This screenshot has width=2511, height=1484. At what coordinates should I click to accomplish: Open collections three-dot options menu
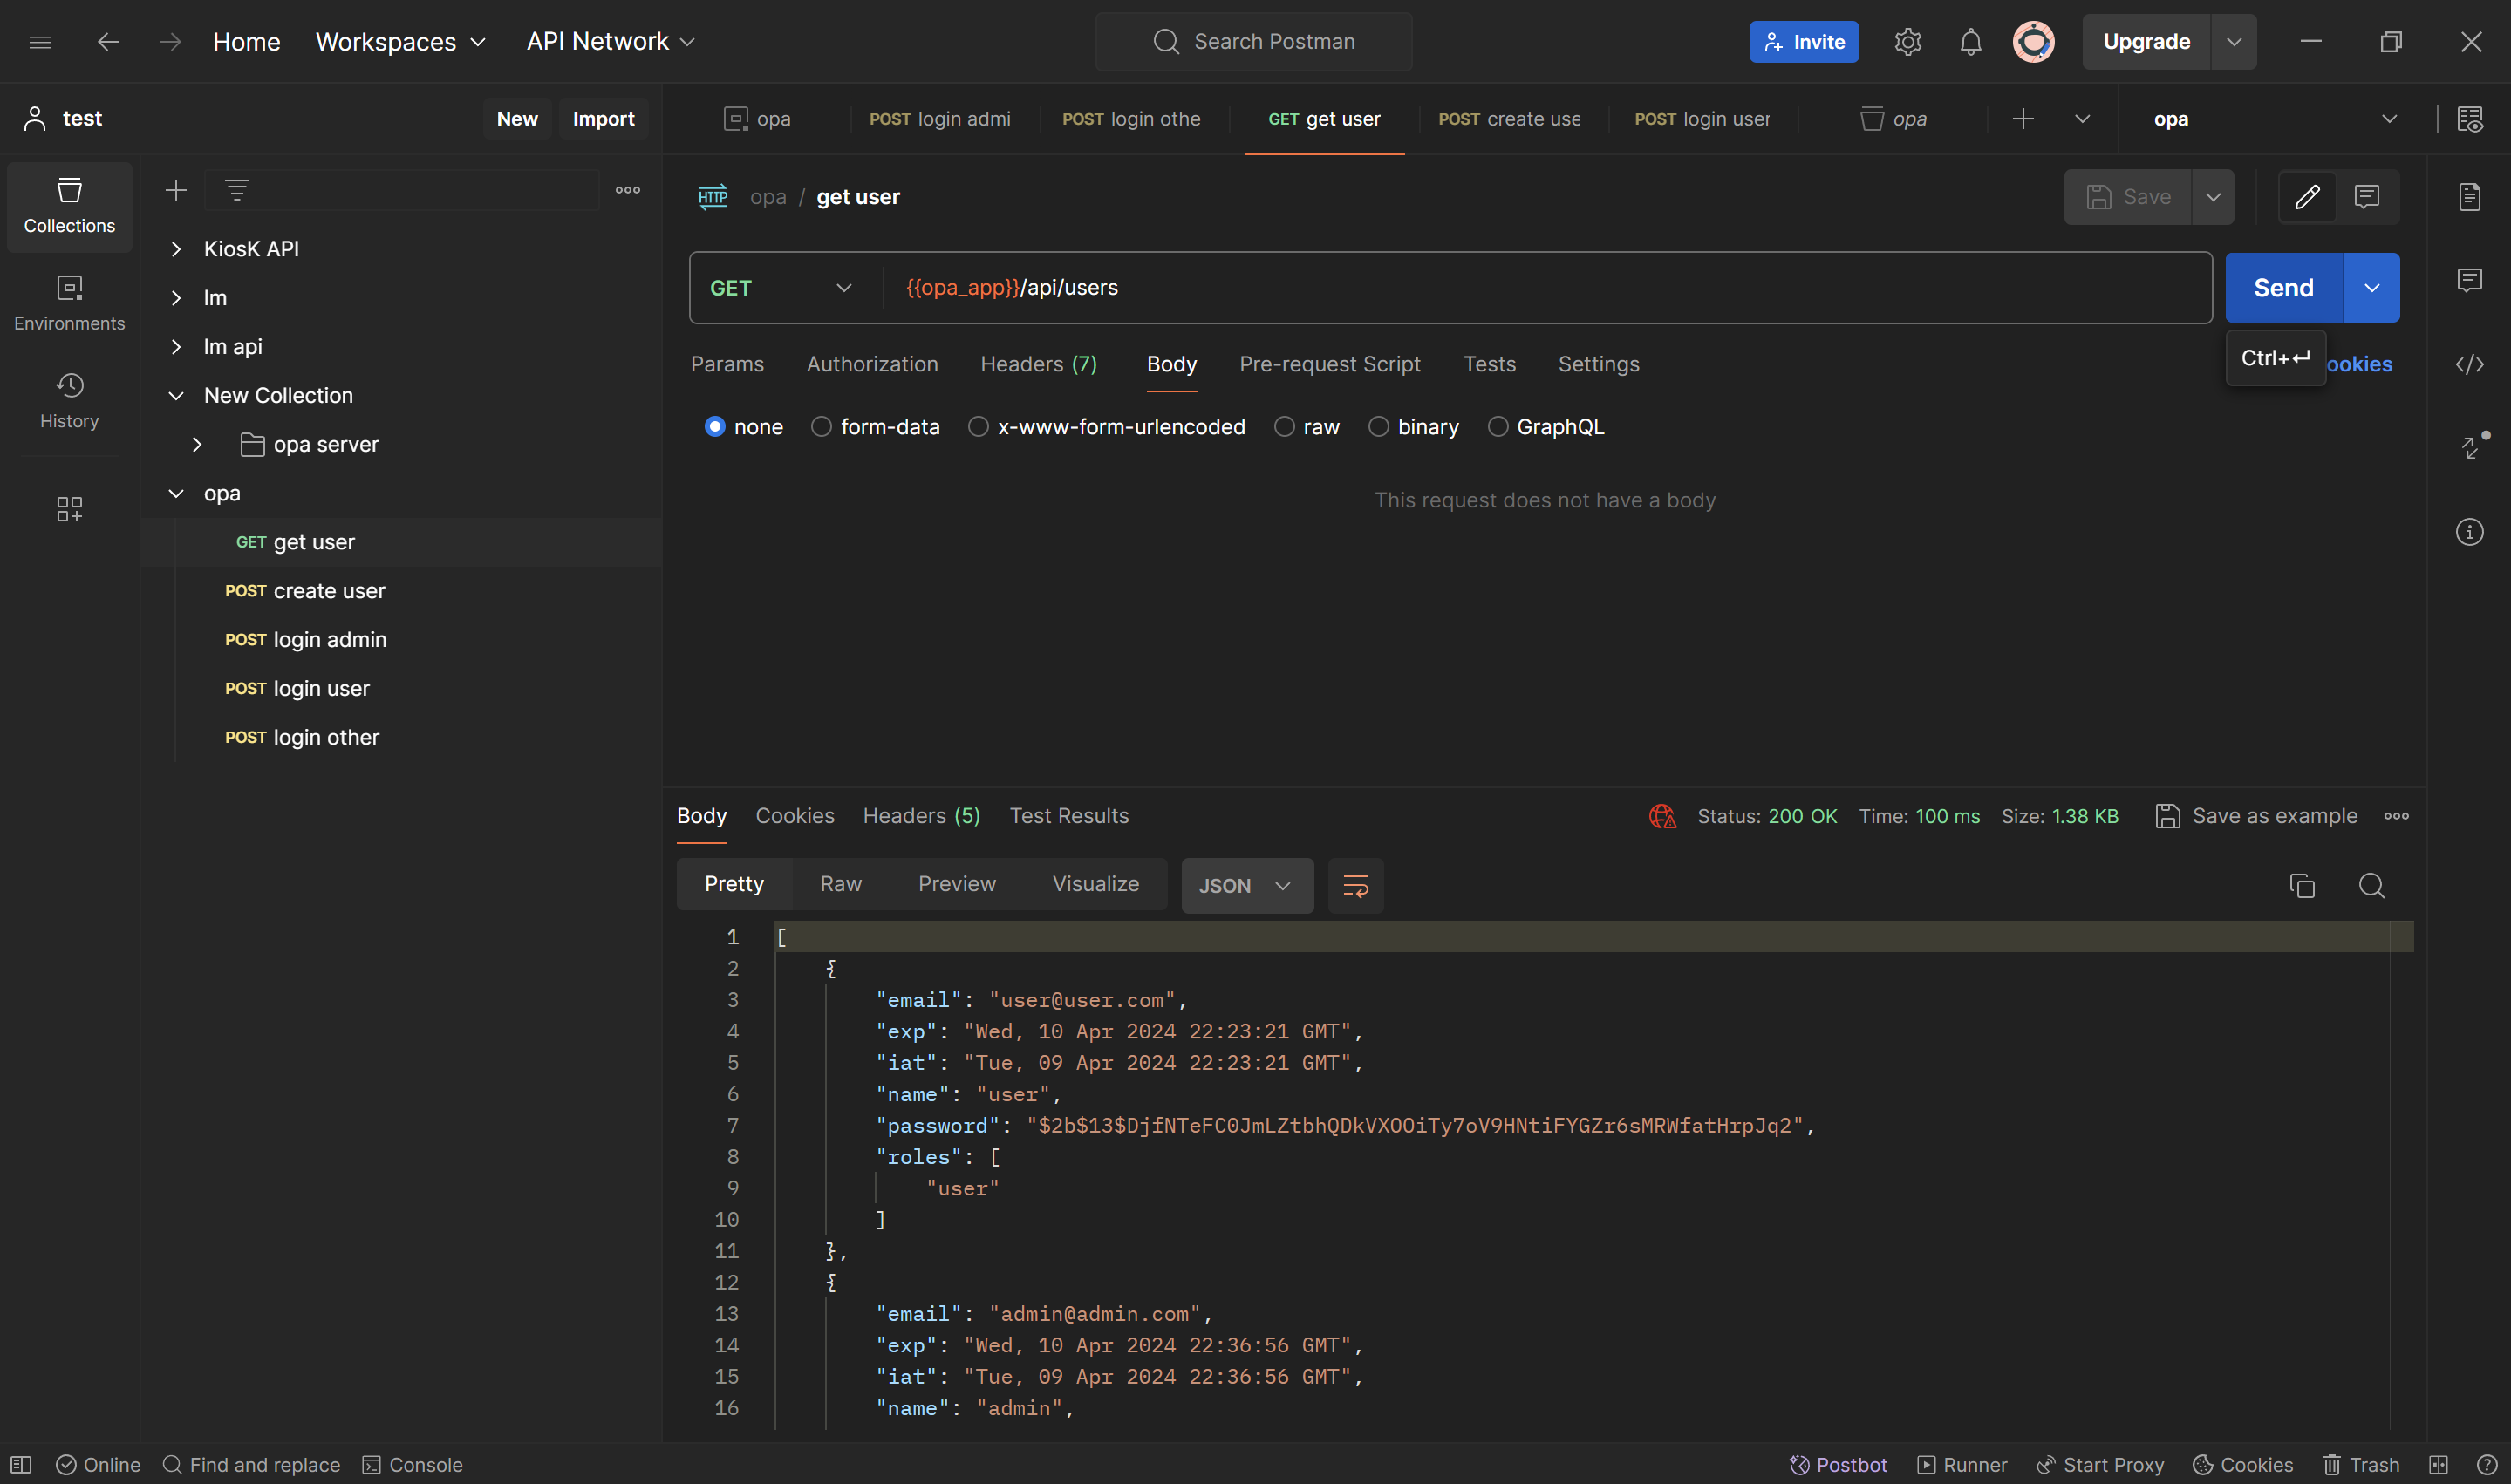click(x=627, y=190)
